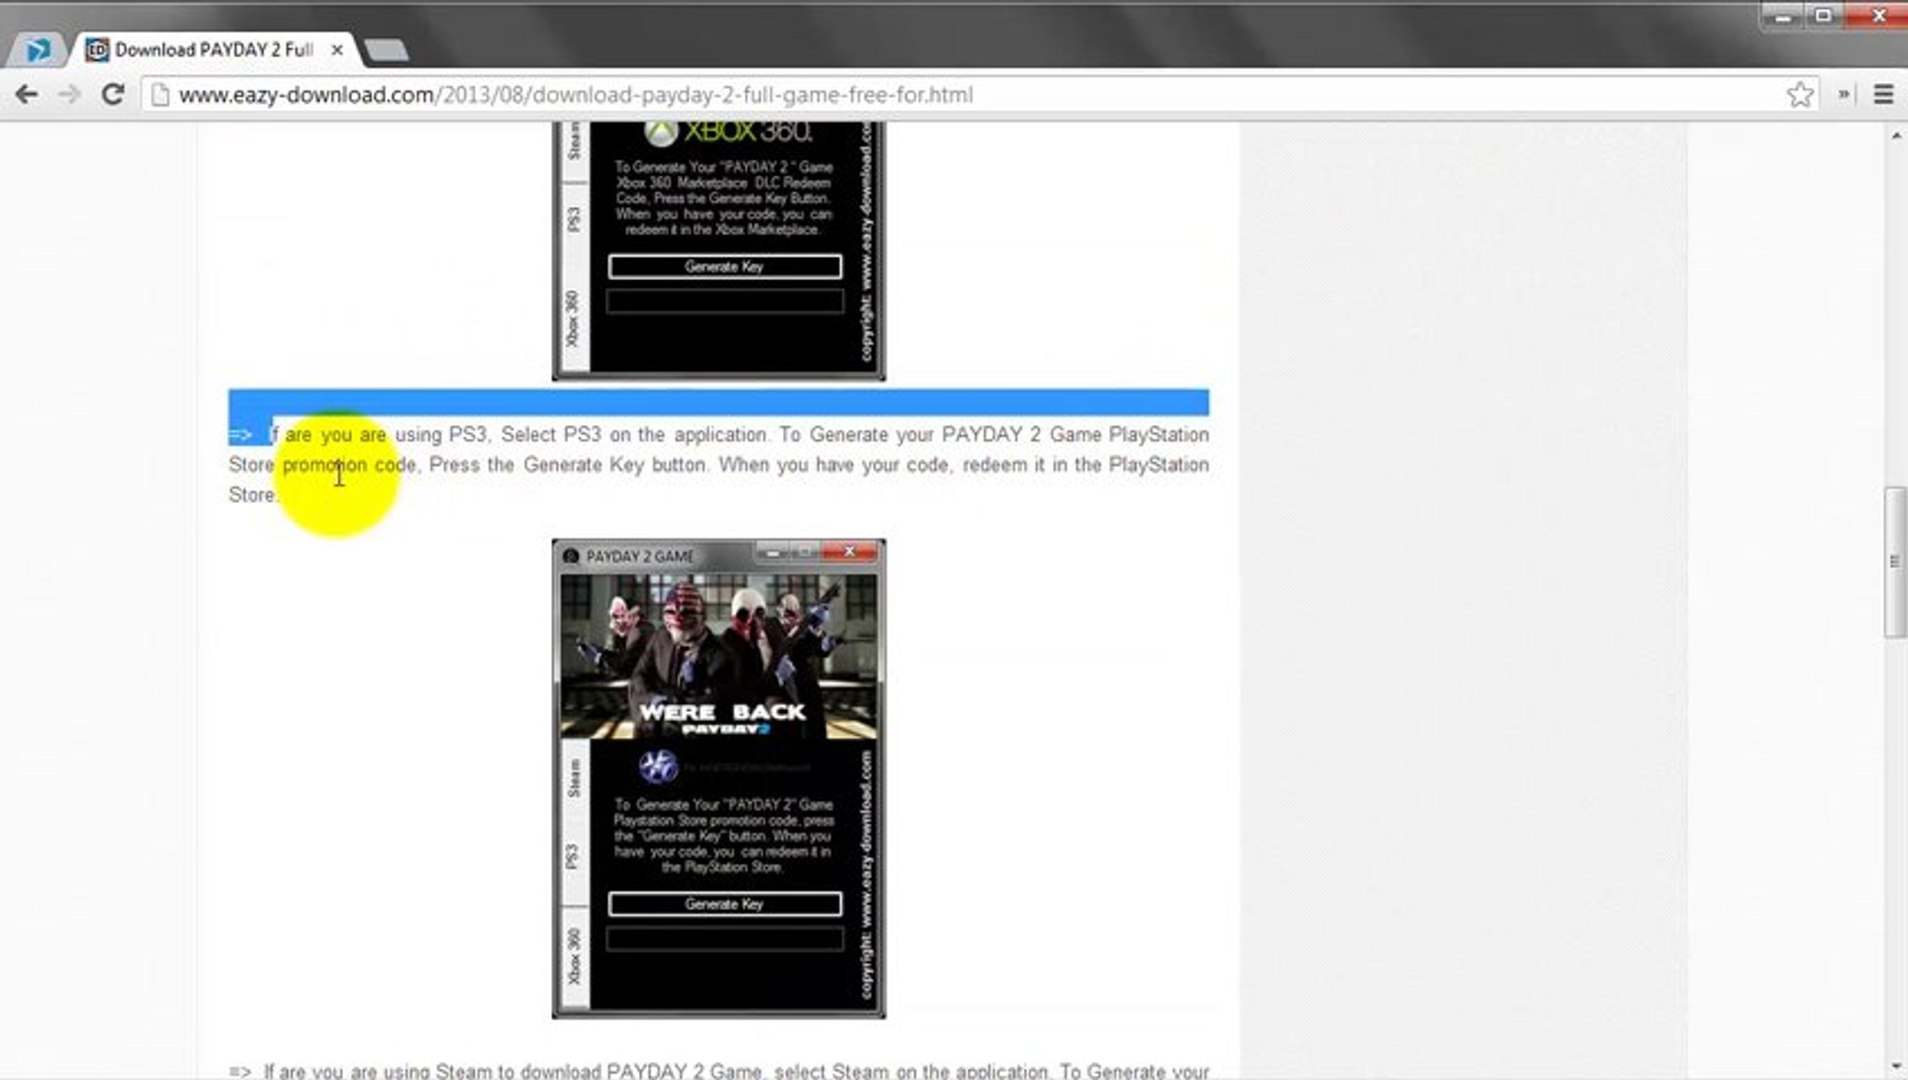
Task: Minimize the Chrome window
Action: 1781,15
